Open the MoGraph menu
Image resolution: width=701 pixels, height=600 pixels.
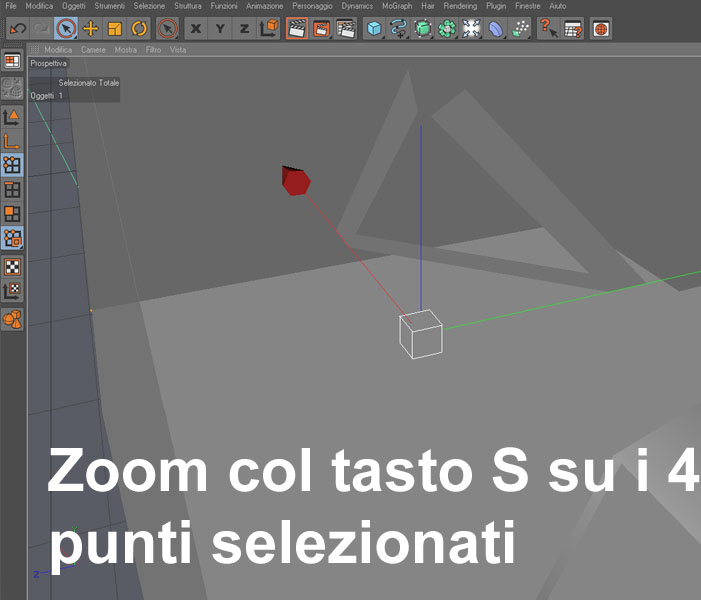(x=397, y=6)
